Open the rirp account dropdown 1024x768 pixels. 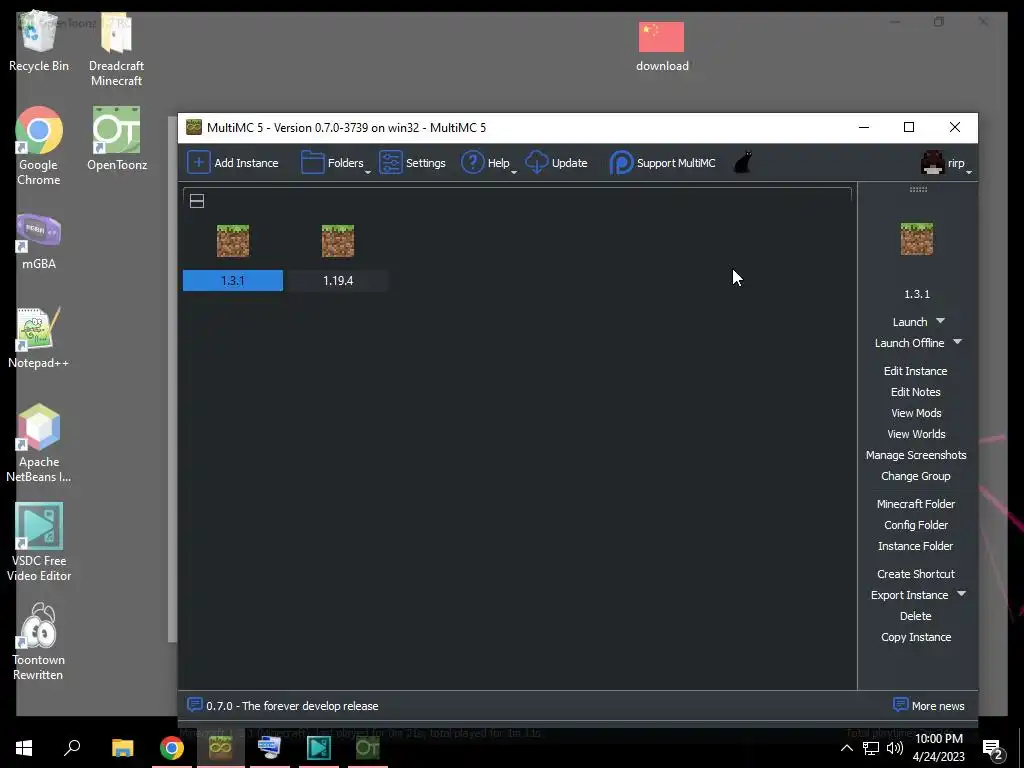pyautogui.click(x=946, y=163)
